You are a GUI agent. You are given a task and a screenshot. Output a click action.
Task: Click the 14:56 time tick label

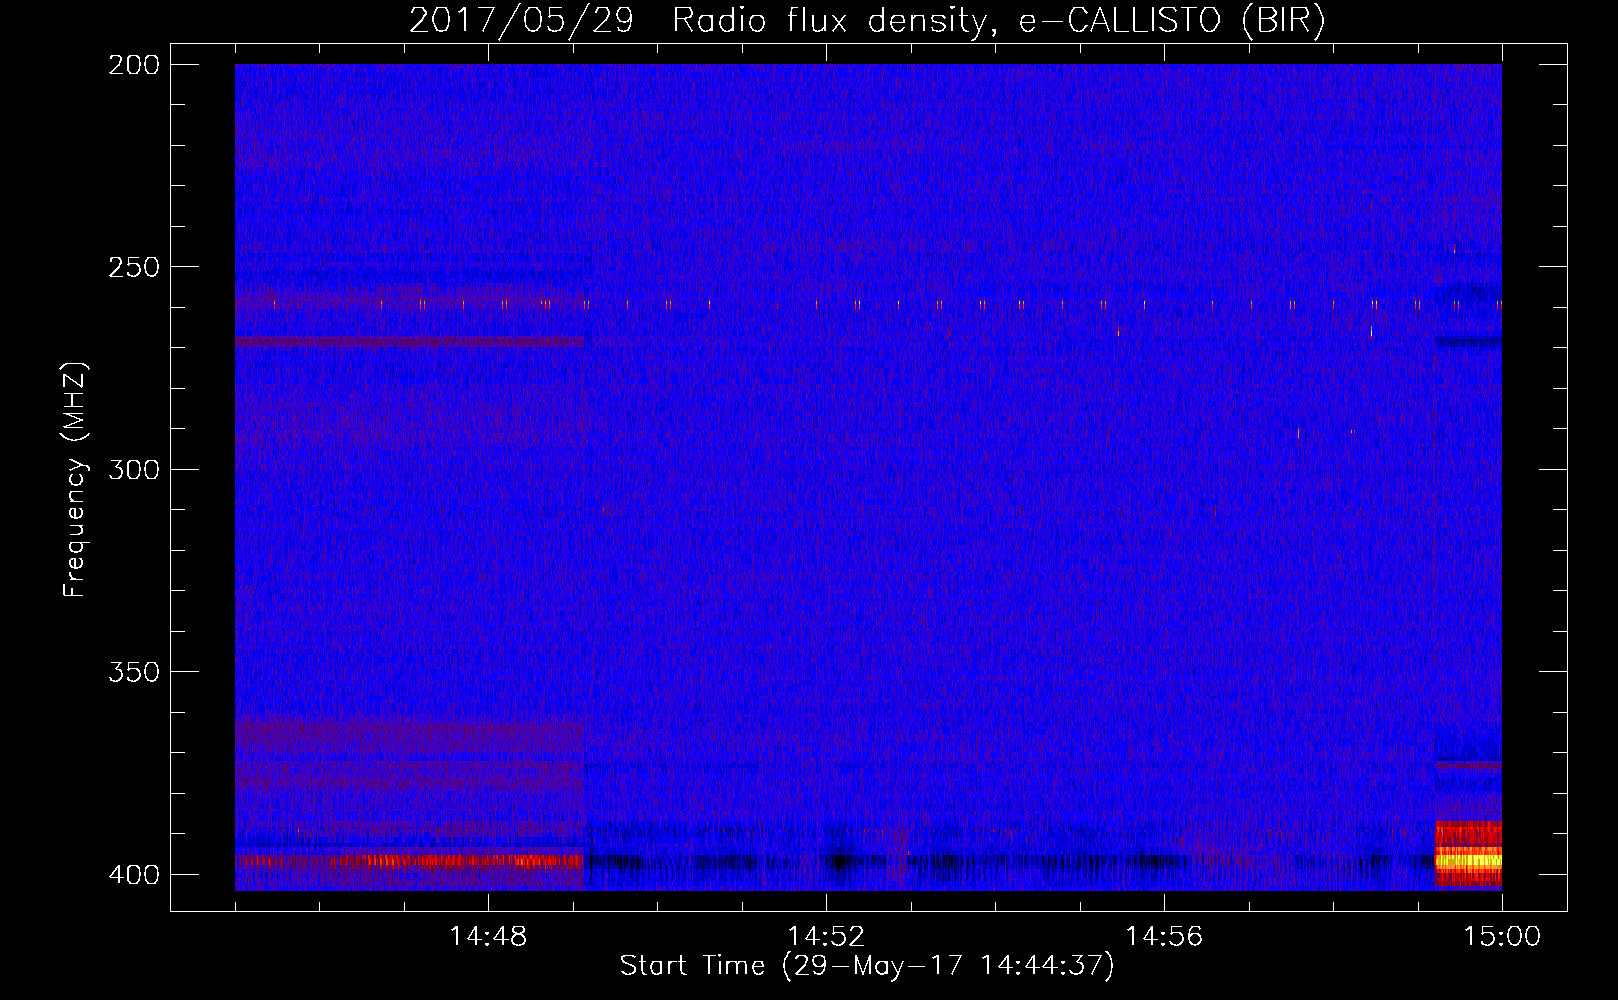(x=1164, y=937)
